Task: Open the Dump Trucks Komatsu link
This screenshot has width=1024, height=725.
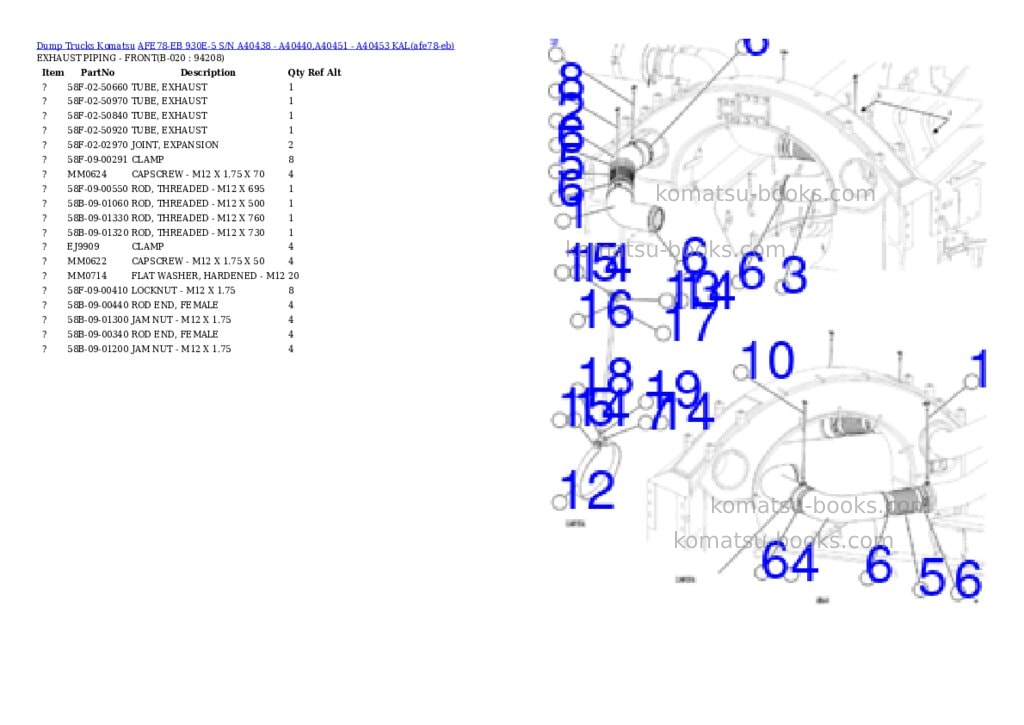Action: tap(86, 46)
